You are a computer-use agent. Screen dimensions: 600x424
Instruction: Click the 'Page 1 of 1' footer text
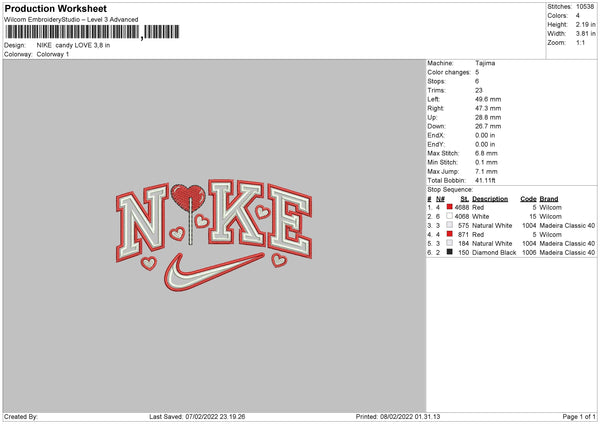579,416
